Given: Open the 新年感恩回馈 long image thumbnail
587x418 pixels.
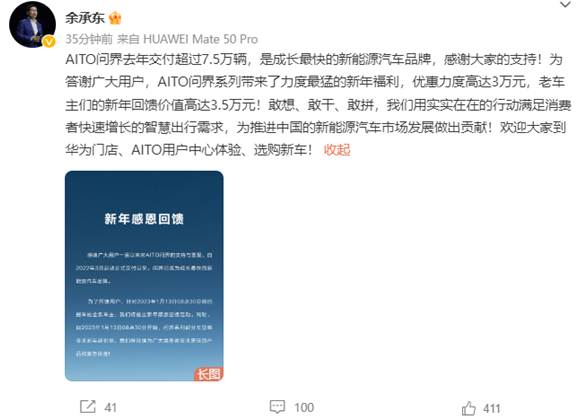Looking at the screenshot, I should coord(144,276).
